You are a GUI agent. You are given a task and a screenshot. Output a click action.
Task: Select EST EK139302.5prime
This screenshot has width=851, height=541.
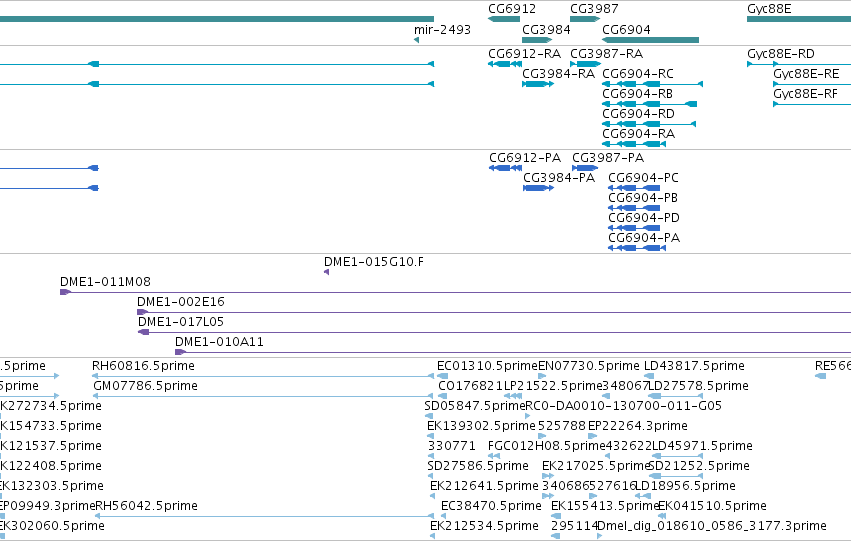(x=430, y=436)
